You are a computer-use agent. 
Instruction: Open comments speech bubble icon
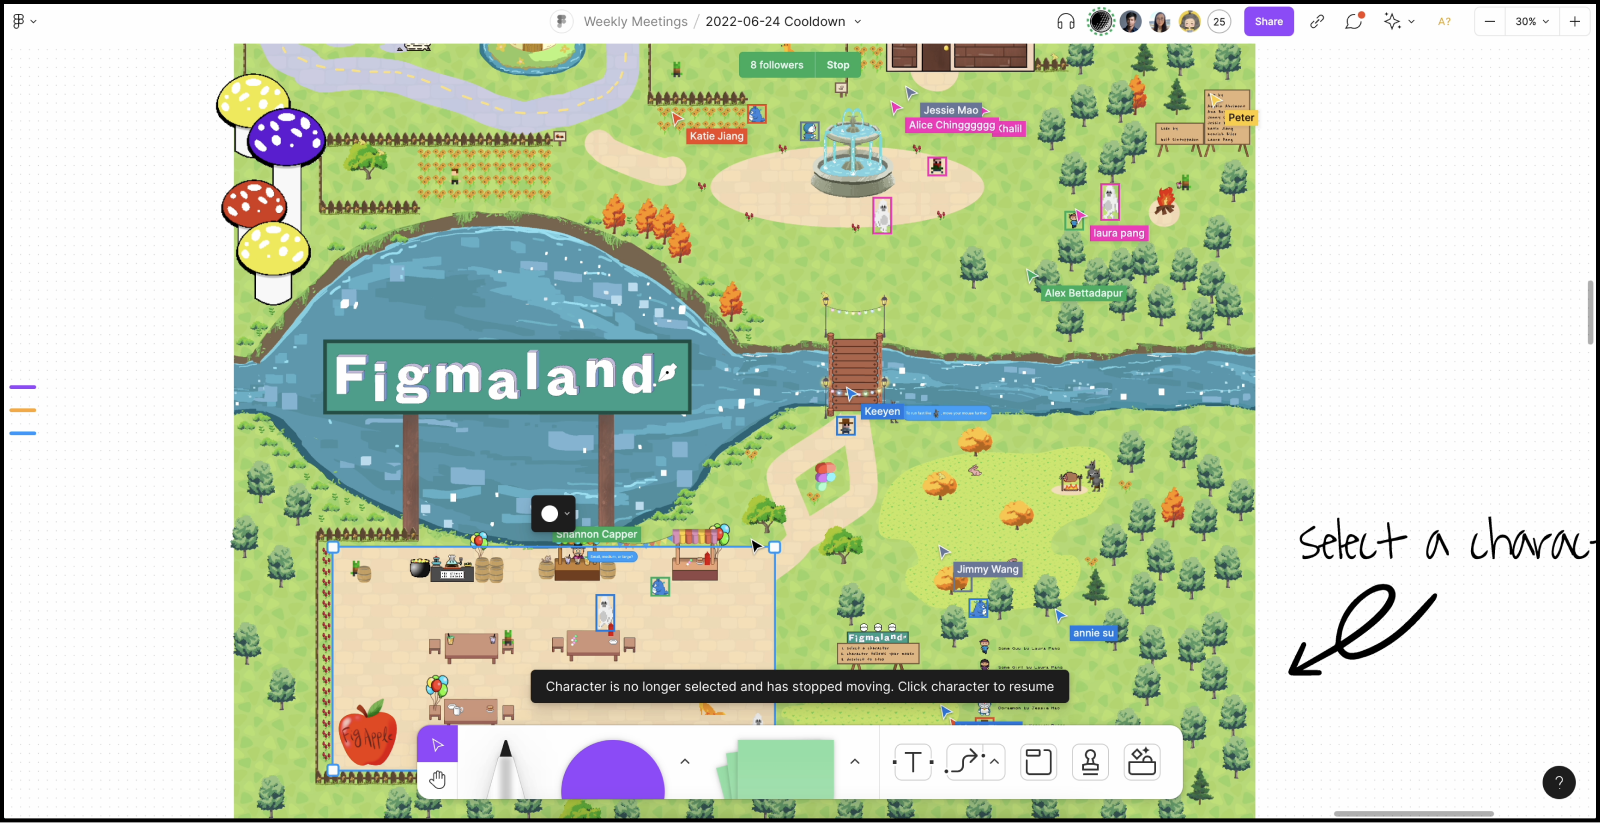(1354, 21)
